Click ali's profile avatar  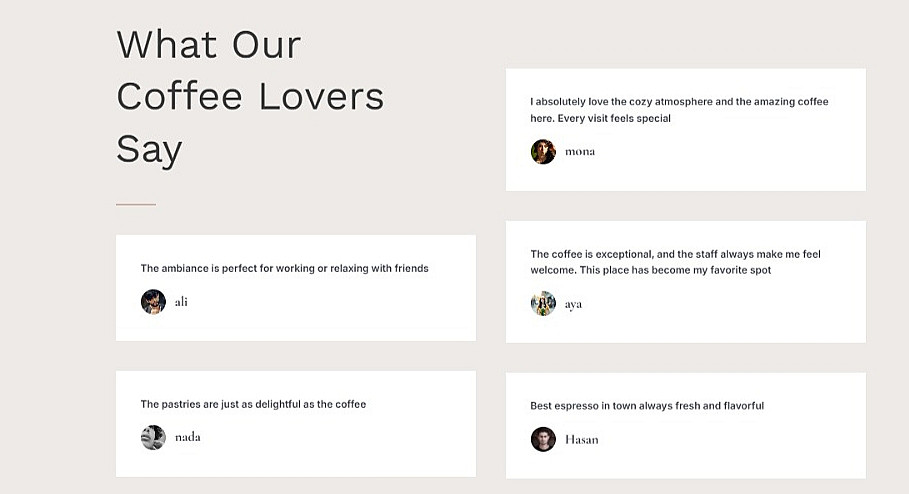(153, 302)
